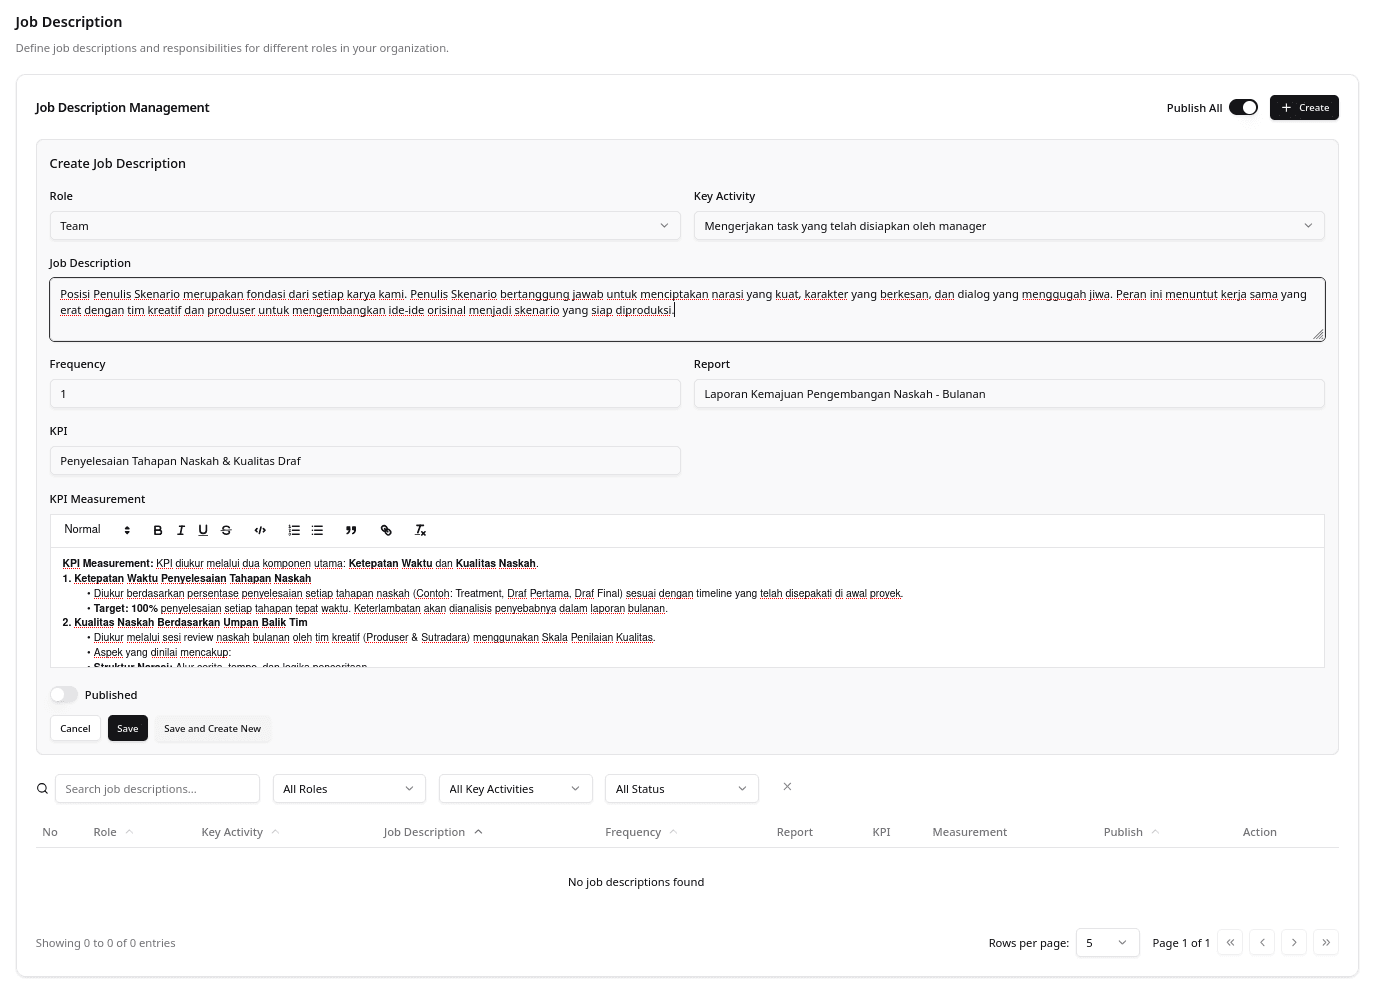Image resolution: width=1378 pixels, height=993 pixels.
Task: Click the Action column header
Action: (x=1260, y=832)
